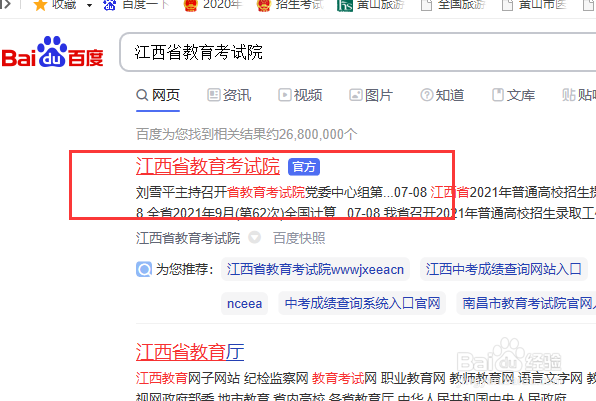The height and width of the screenshot is (401, 596).
Task: Open the 2020年 bookmark
Action: 213,5
